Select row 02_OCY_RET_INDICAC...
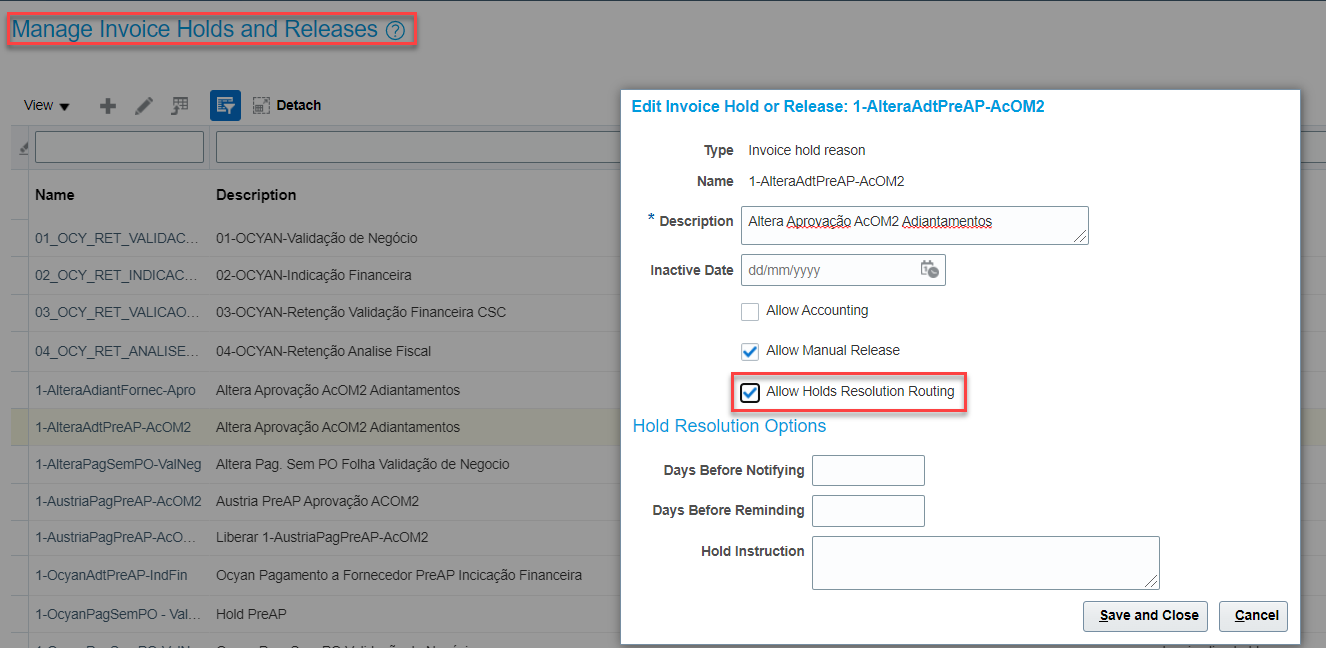 (x=117, y=275)
